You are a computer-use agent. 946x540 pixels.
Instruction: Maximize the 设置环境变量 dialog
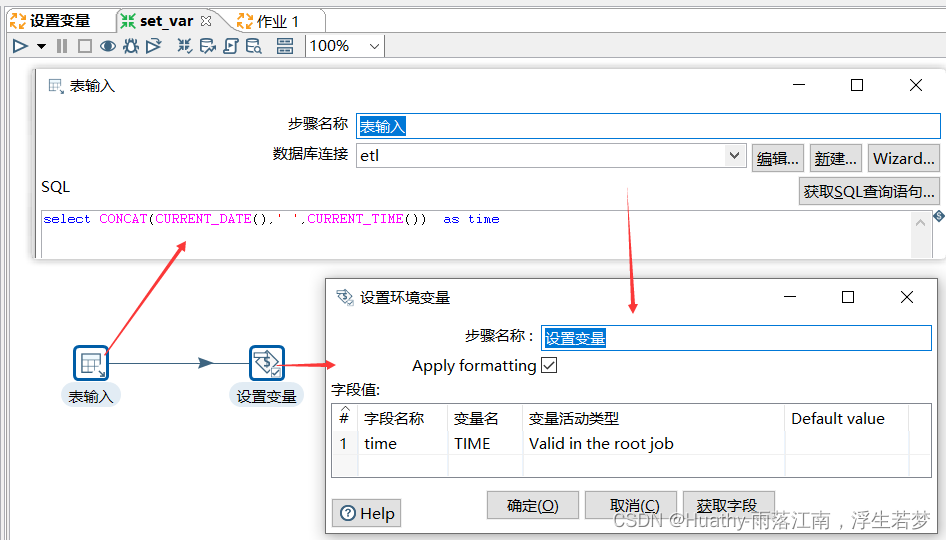point(848,297)
